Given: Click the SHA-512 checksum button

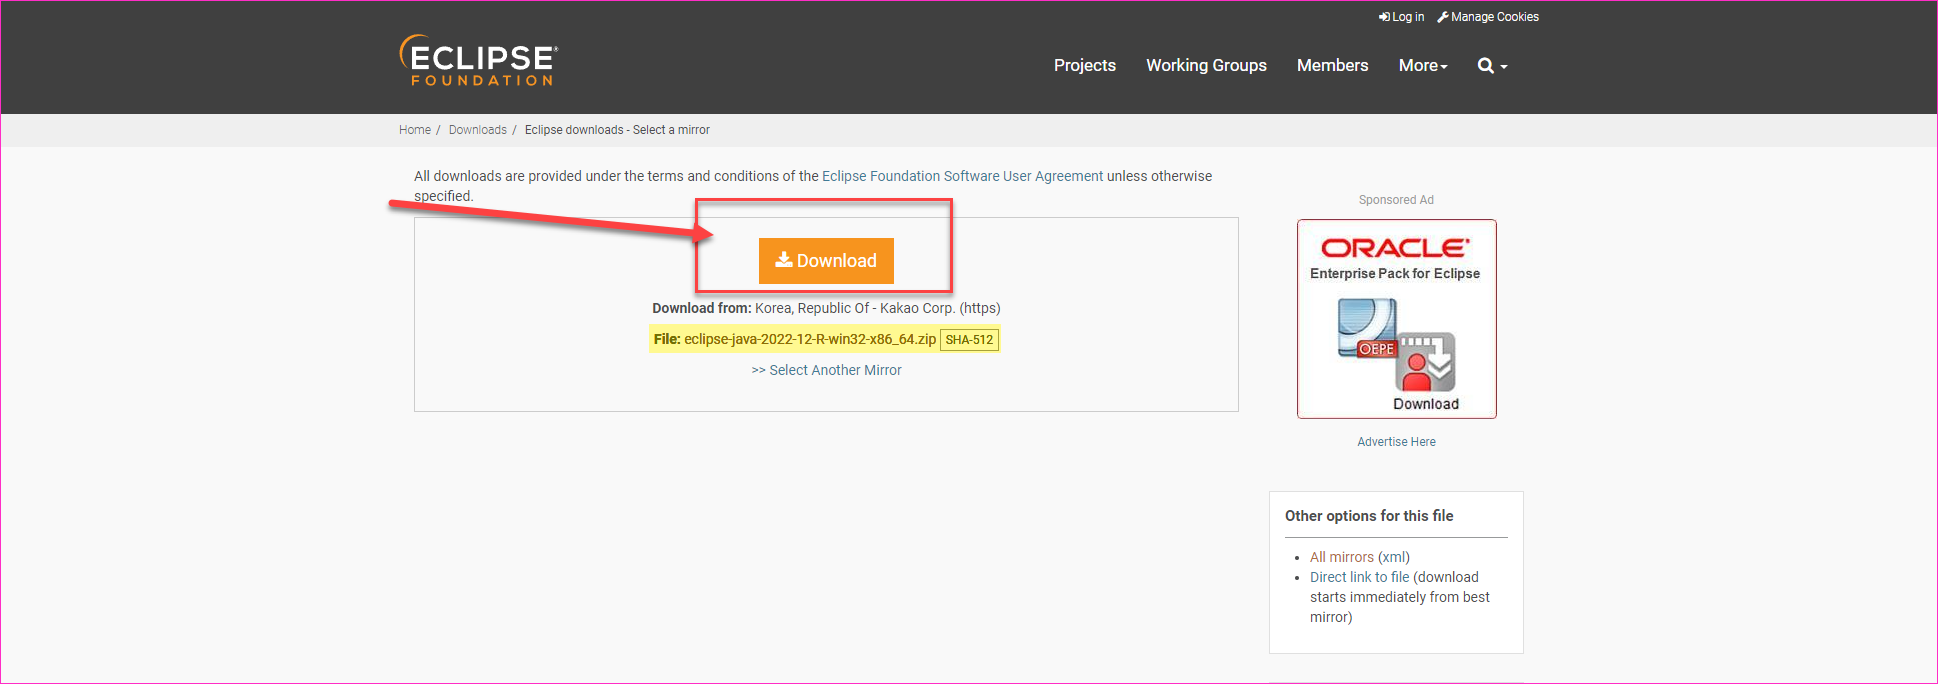Looking at the screenshot, I should click(x=969, y=340).
